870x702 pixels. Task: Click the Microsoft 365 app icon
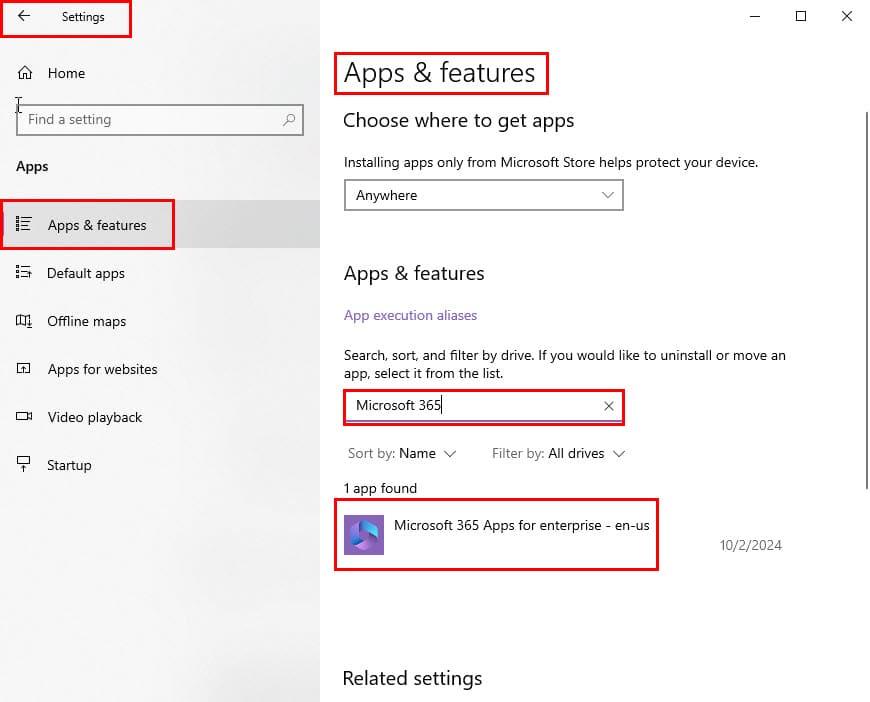click(x=363, y=534)
